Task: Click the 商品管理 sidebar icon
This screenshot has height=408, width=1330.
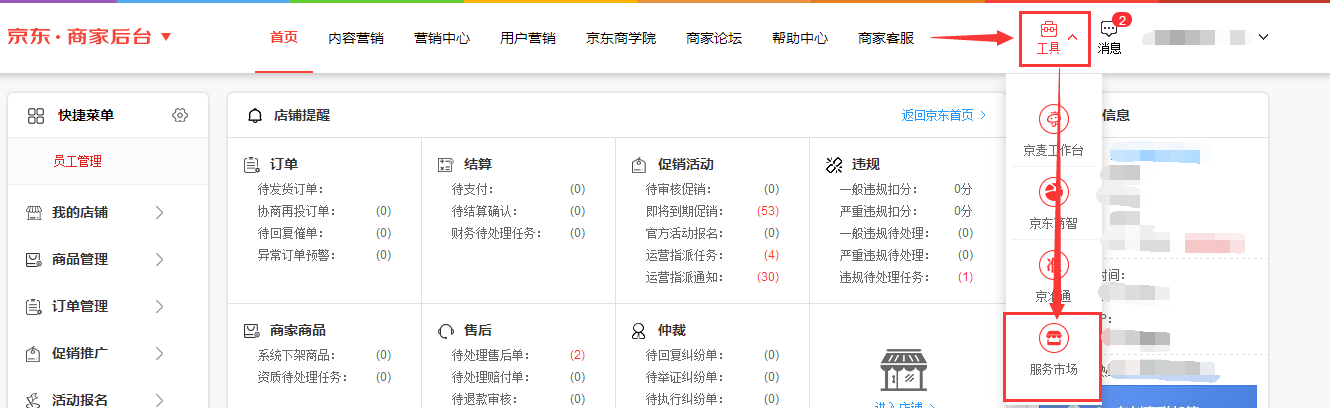Action: click(x=33, y=259)
